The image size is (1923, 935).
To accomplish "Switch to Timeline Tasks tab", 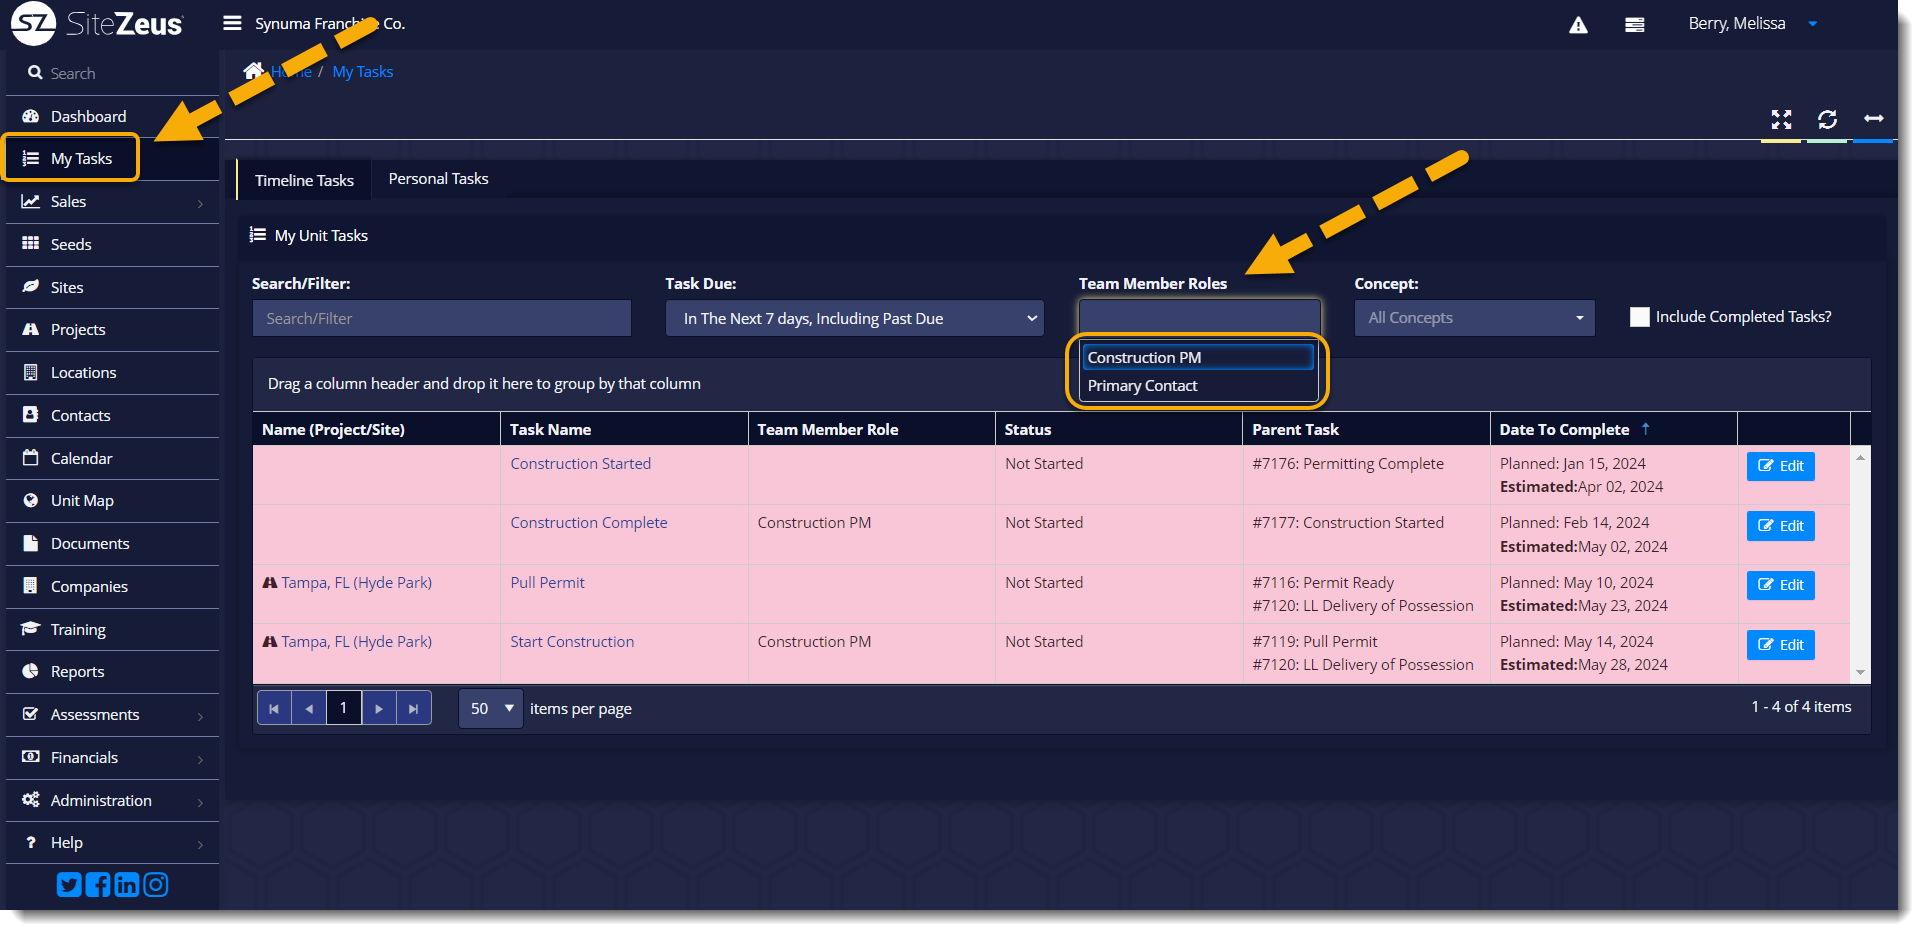I will [304, 180].
